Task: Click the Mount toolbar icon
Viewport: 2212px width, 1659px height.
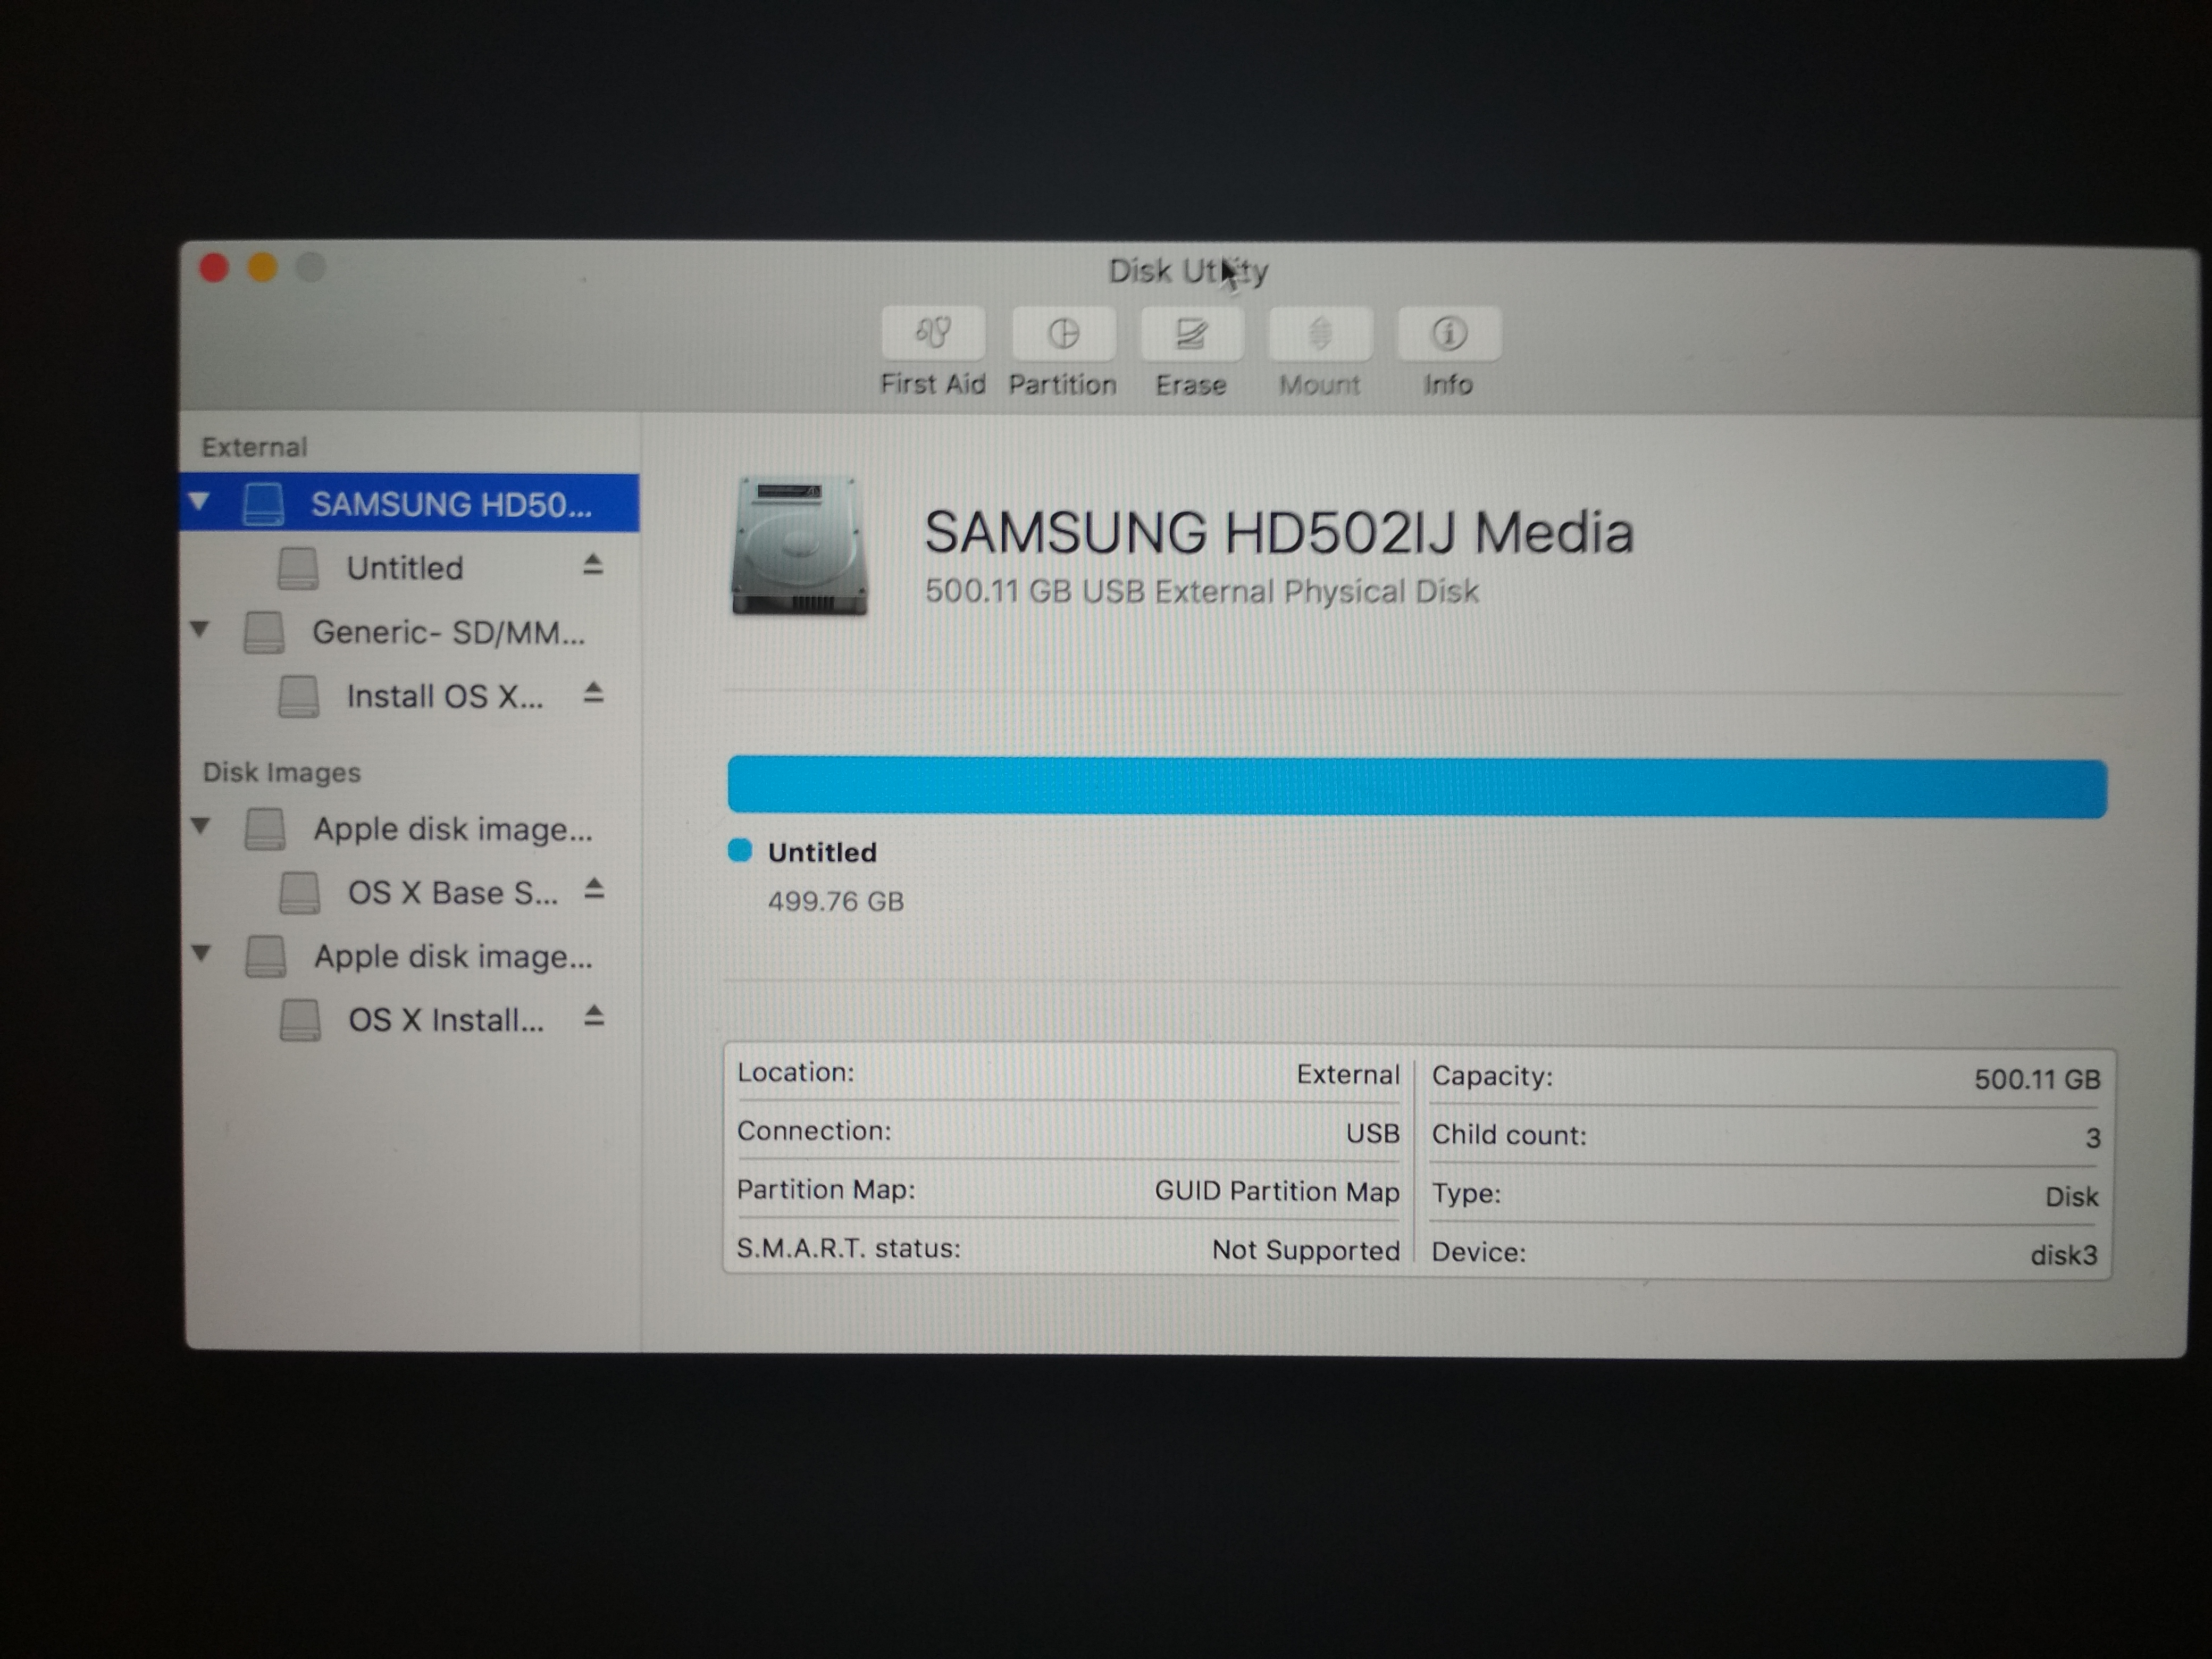Action: (x=1320, y=333)
